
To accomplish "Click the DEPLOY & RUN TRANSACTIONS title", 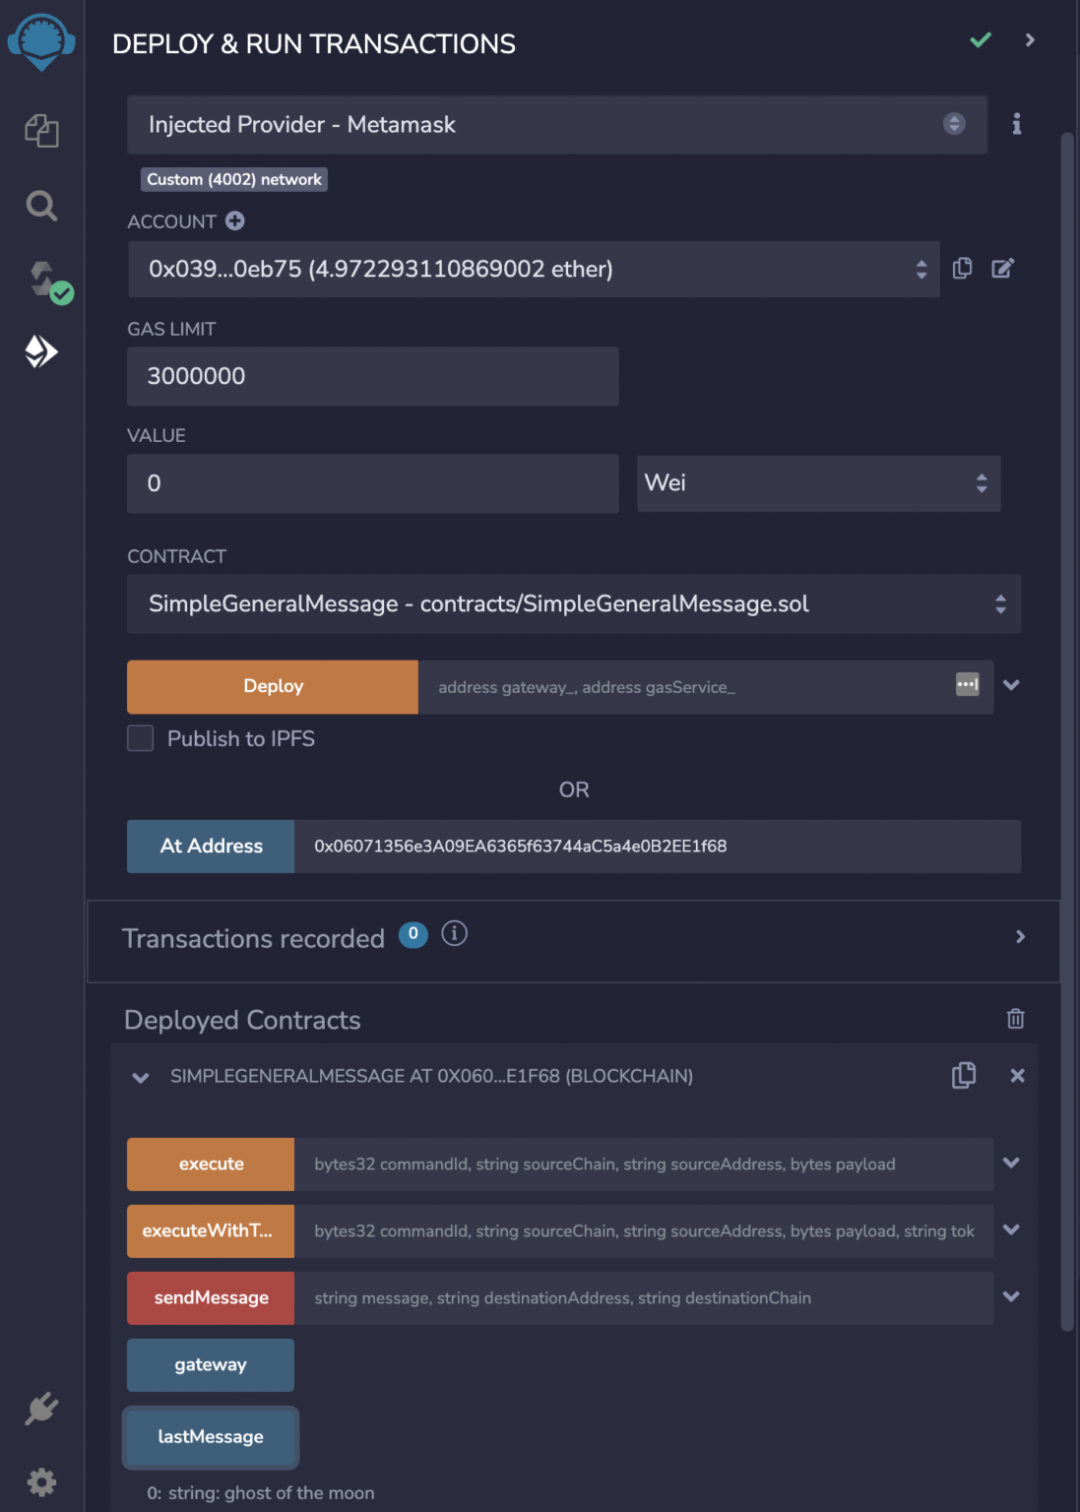I will 314,44.
